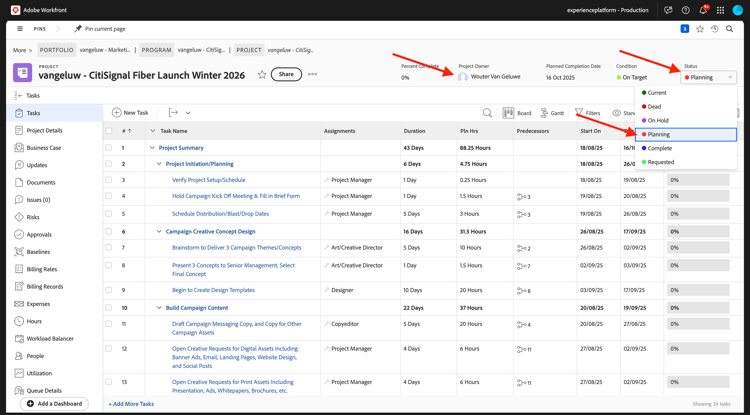Select On Hold status option
This screenshot has width=750, height=415.
(686, 120)
